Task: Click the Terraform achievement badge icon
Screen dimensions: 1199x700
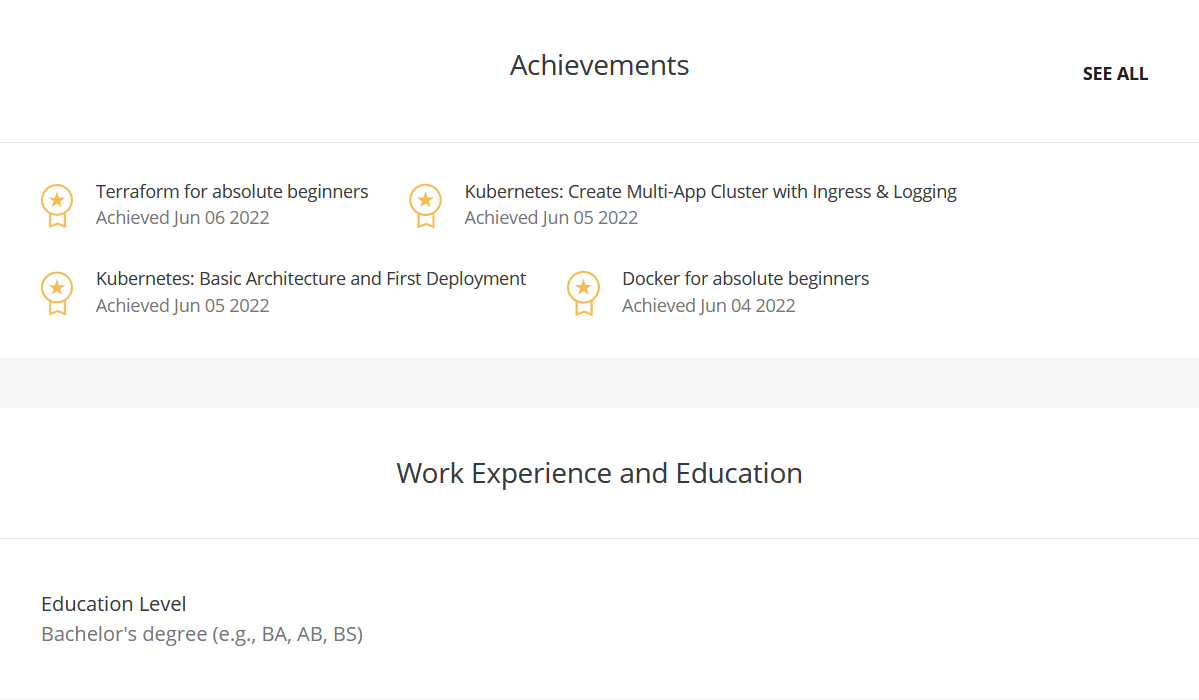Action: [57, 204]
